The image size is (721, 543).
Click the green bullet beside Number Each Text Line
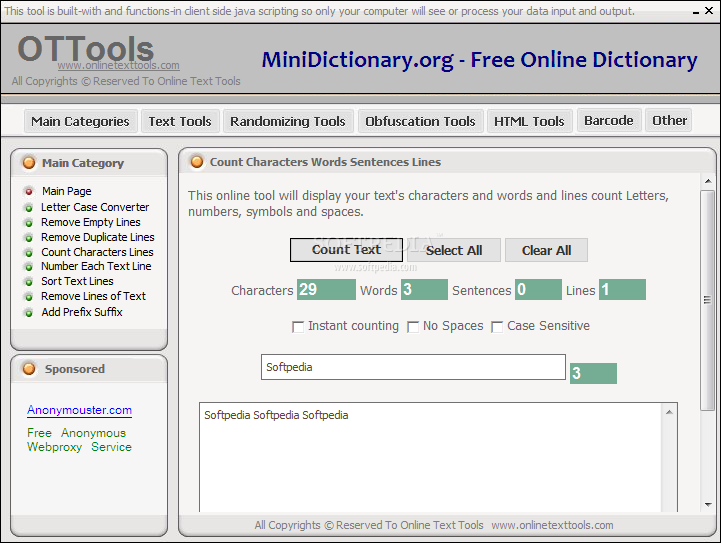pyautogui.click(x=29, y=267)
